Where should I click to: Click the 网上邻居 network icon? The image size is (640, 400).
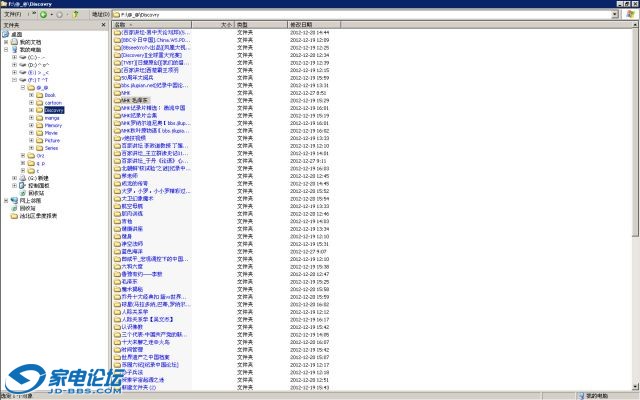tap(14, 200)
